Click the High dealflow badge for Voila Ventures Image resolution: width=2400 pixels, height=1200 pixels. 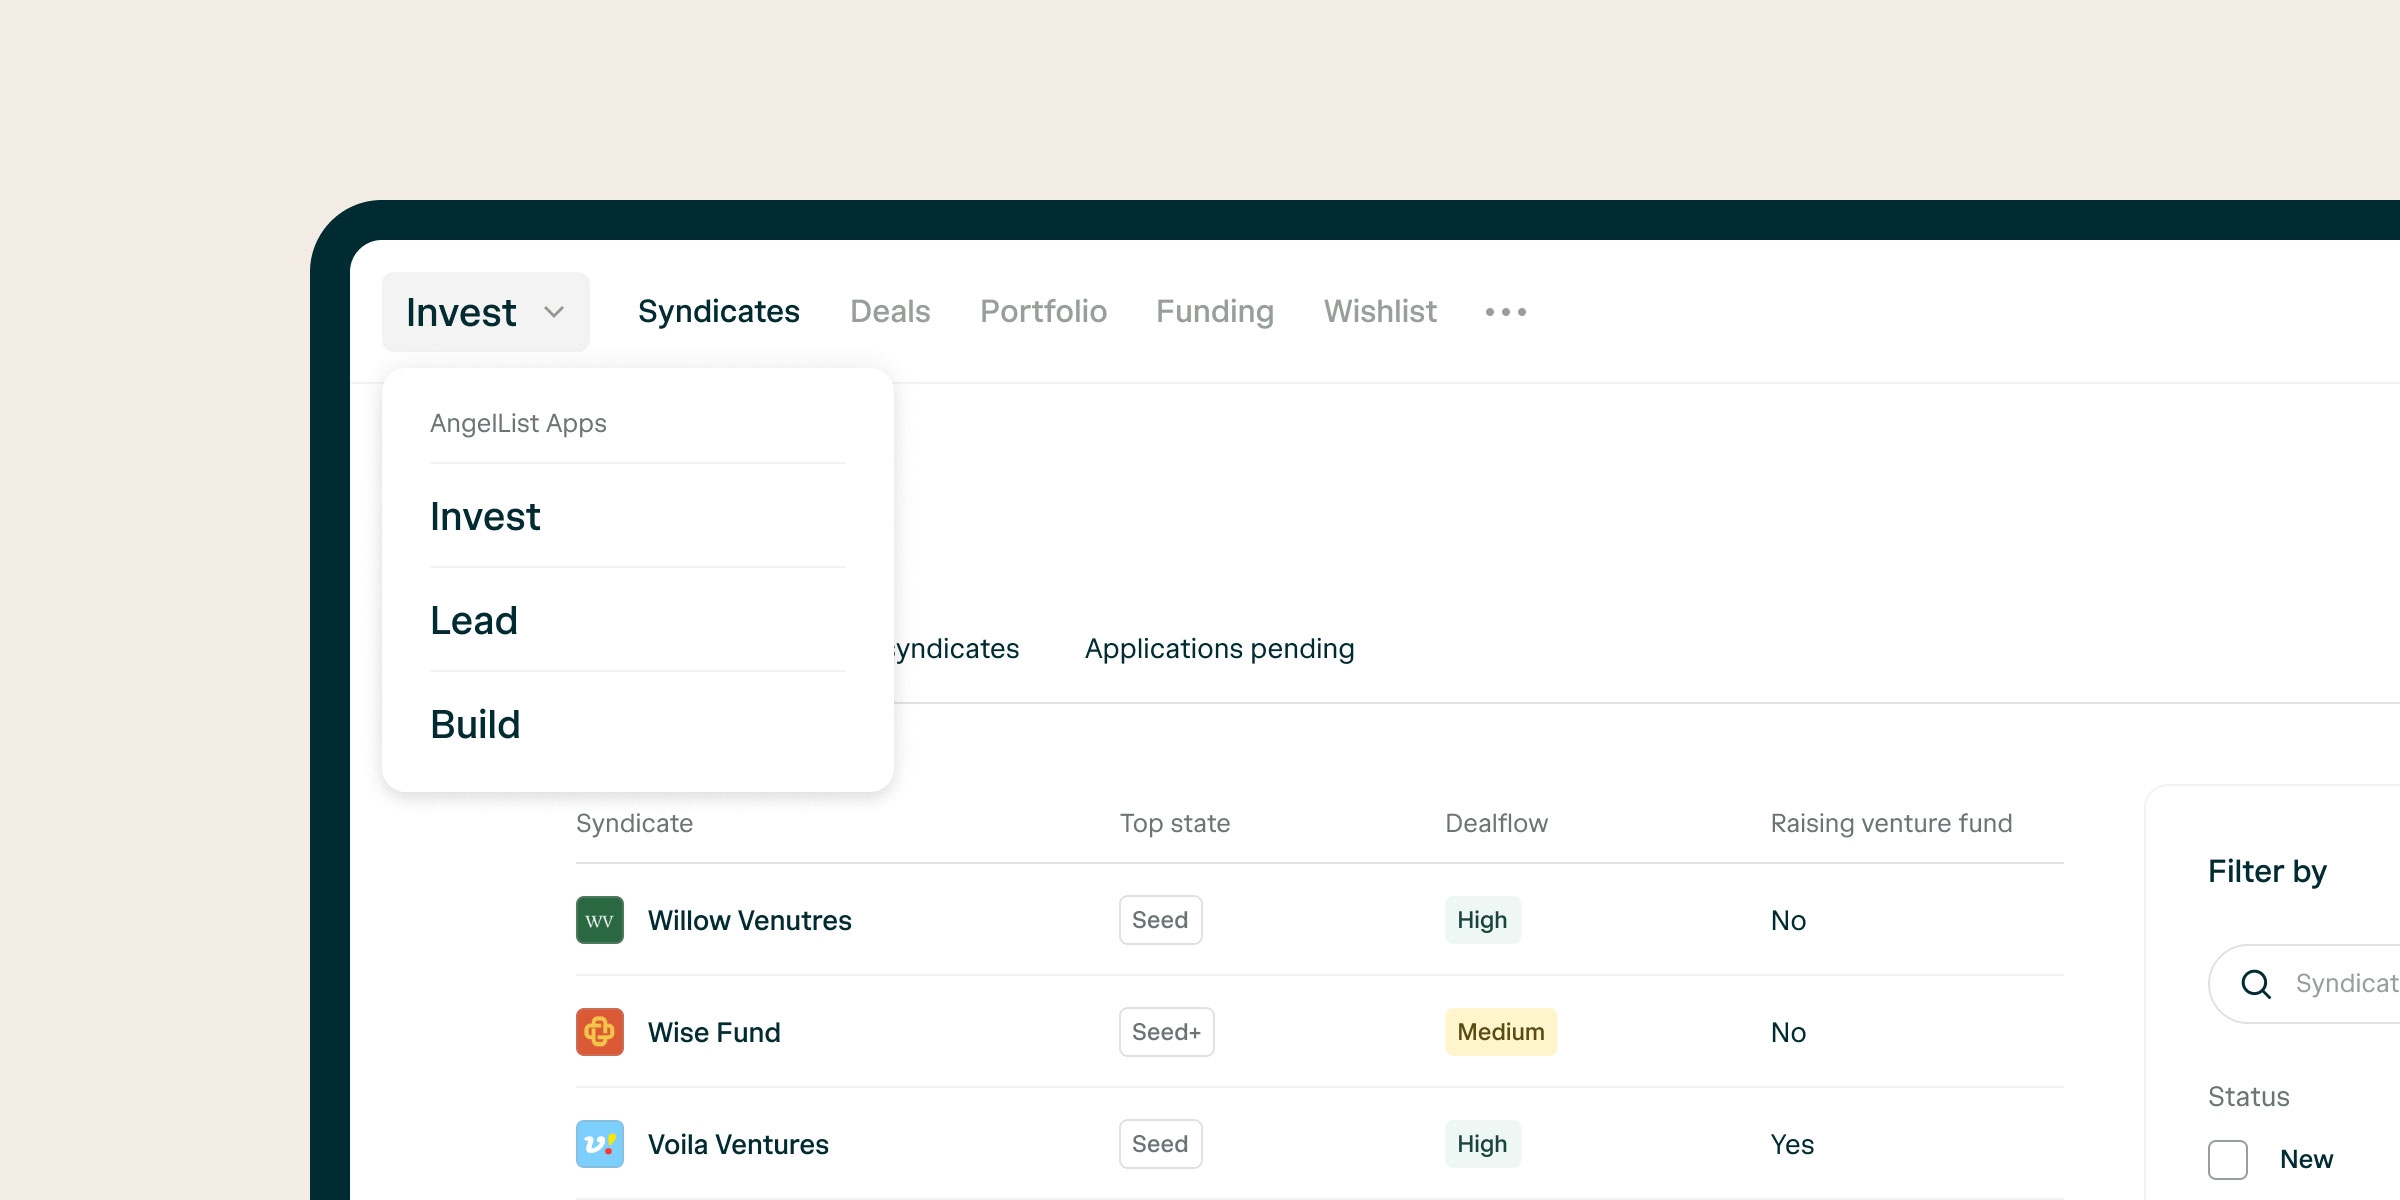1482,1144
